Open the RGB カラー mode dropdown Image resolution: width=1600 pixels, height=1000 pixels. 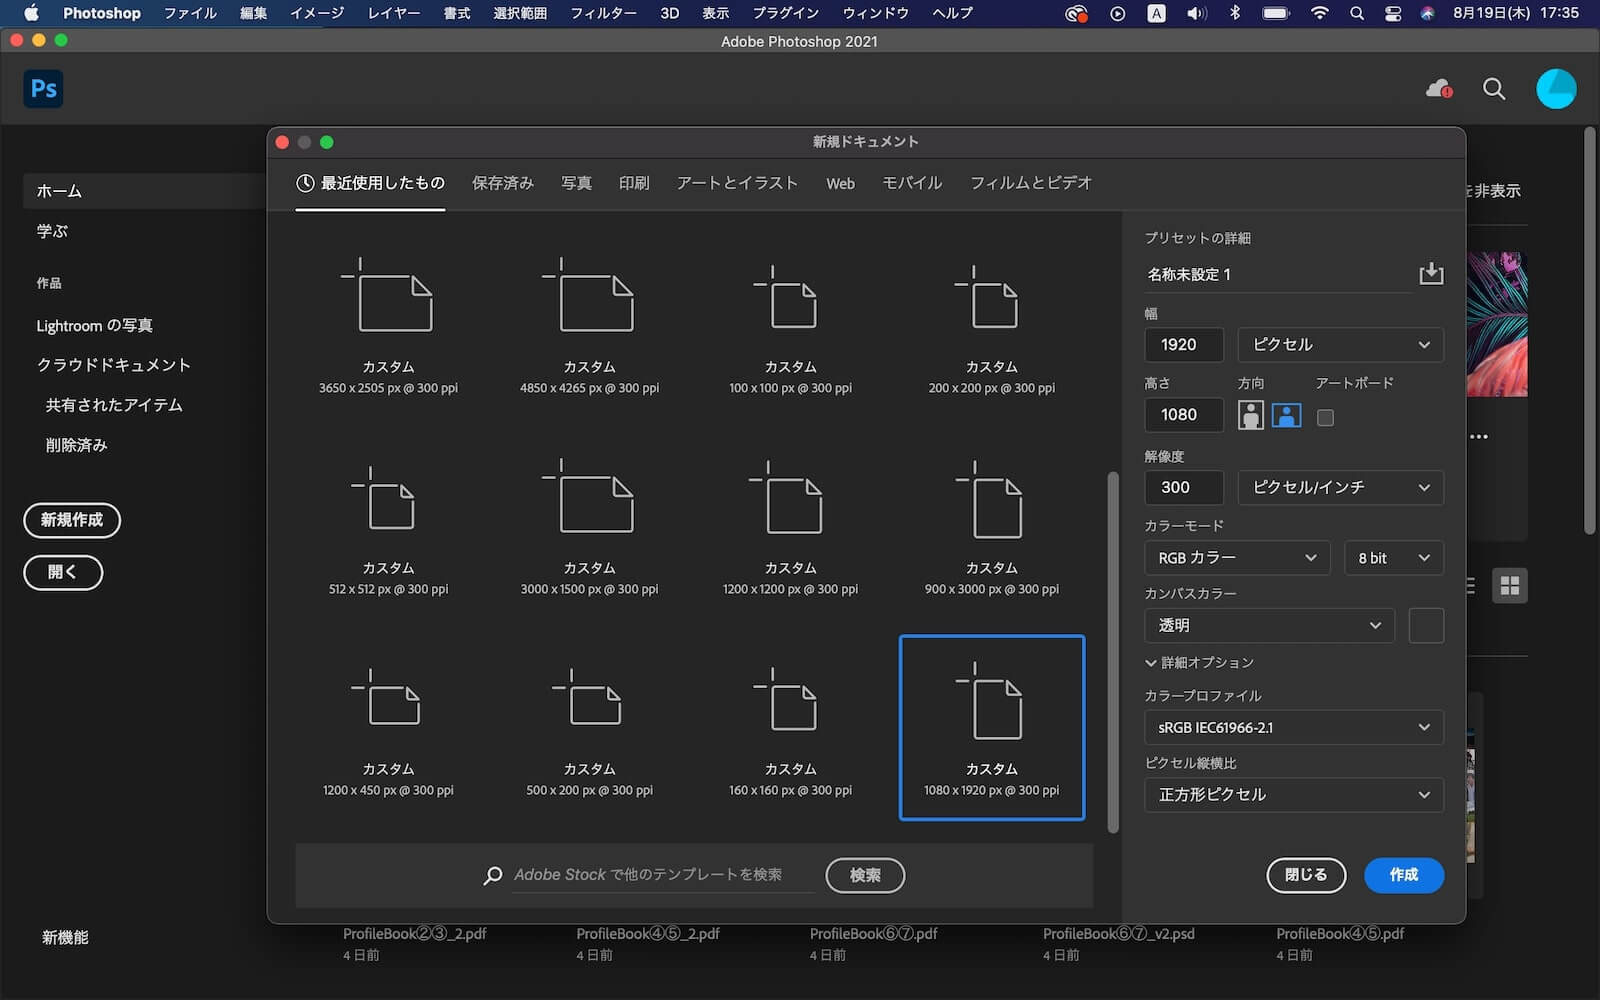point(1237,557)
